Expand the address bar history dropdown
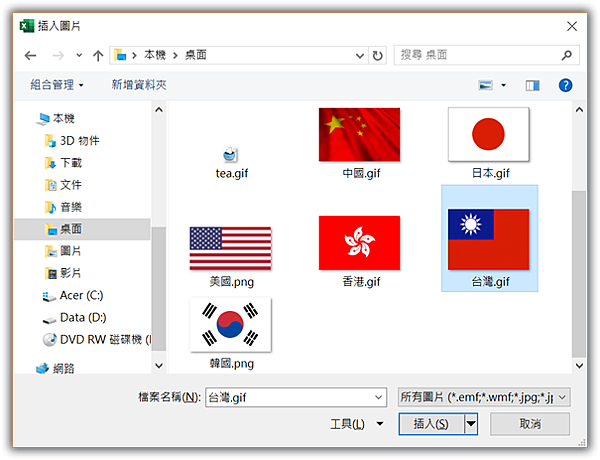Viewport: 600px width, 460px height. (360, 56)
